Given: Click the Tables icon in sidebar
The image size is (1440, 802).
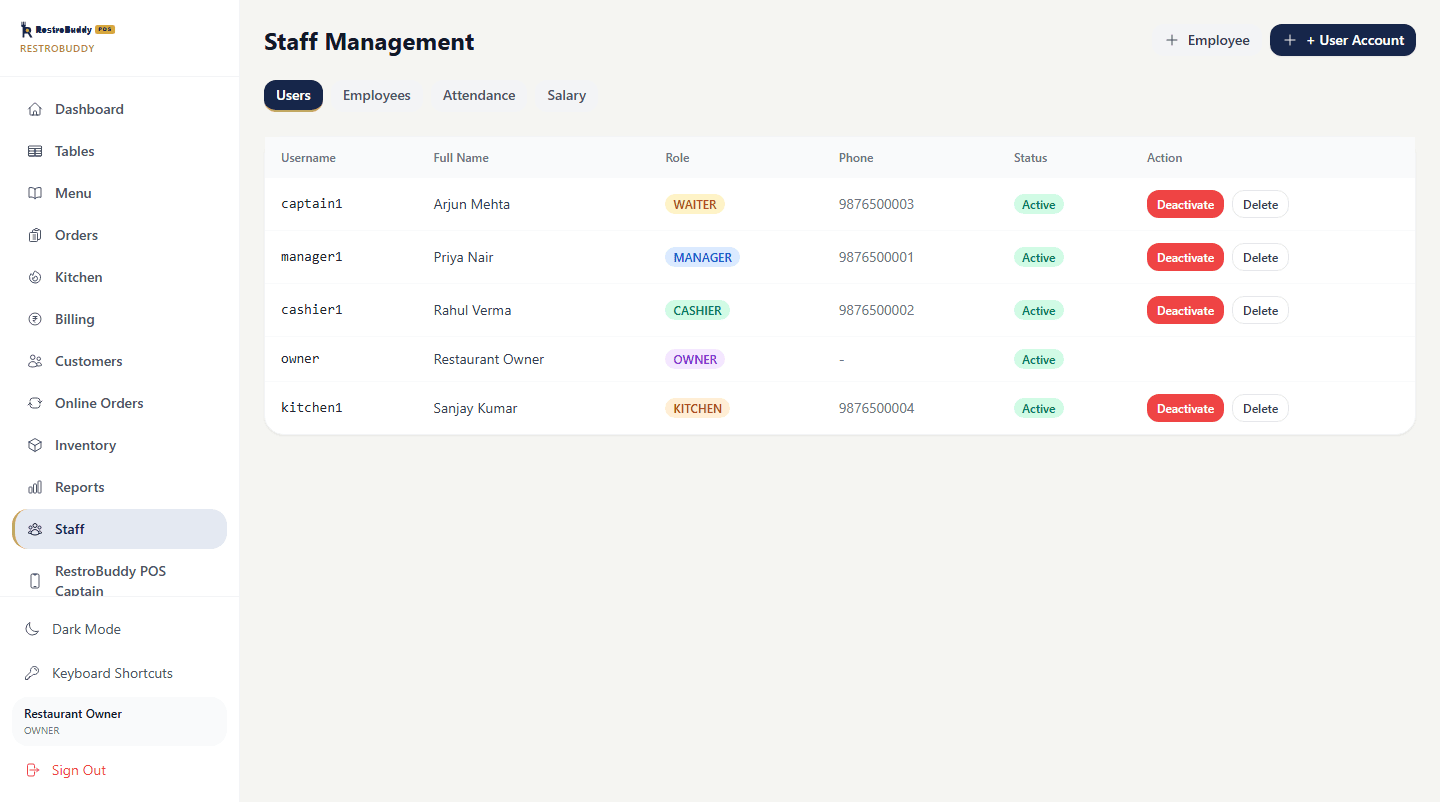Looking at the screenshot, I should coord(35,151).
